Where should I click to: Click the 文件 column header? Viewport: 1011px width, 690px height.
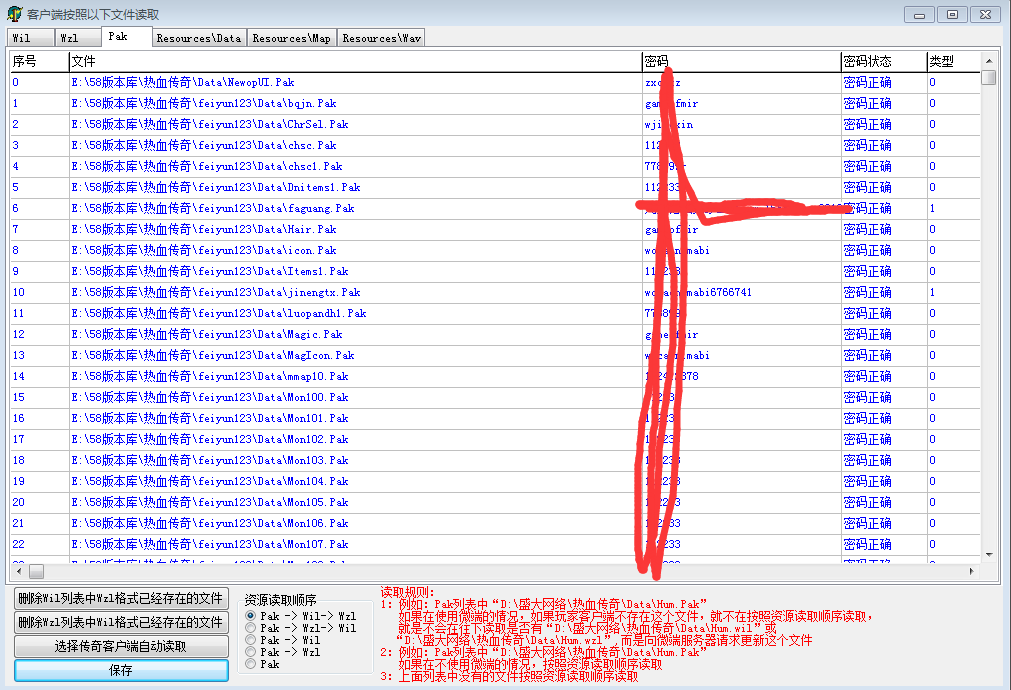356,61
